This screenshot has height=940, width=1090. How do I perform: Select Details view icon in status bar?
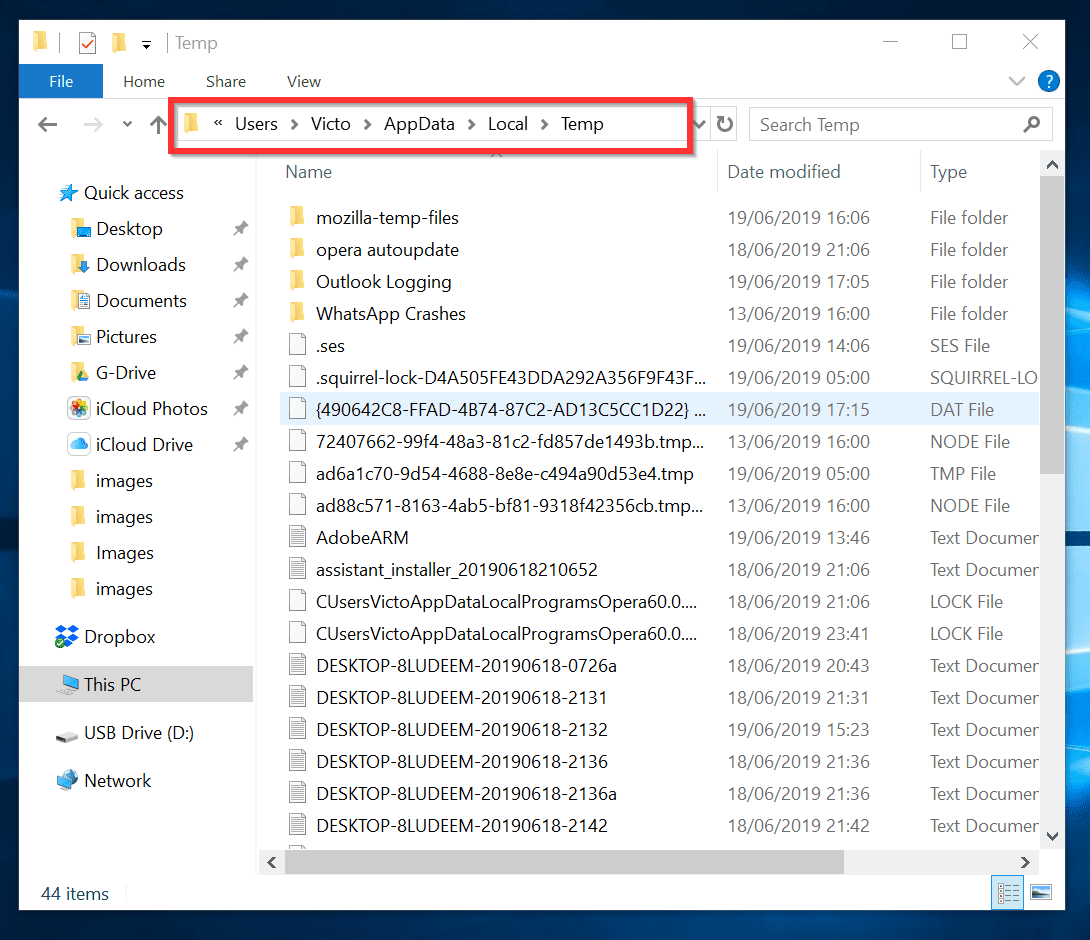[1008, 892]
